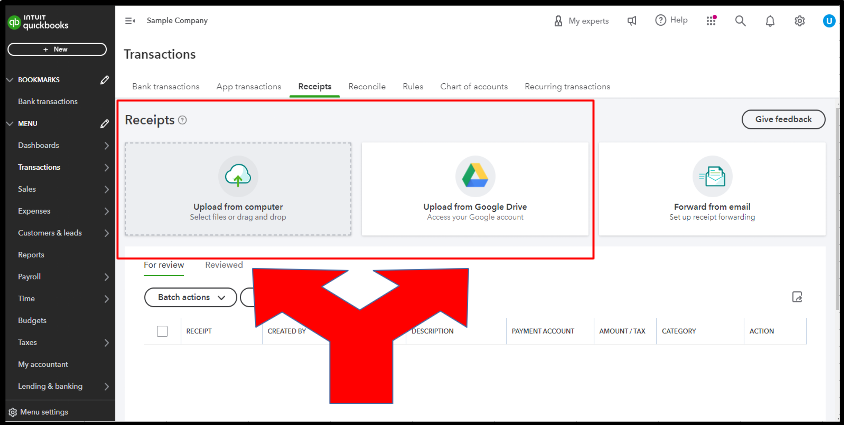Viewport: 844px width, 425px height.
Task: Click Select files or drag and drop text
Action: click(238, 217)
